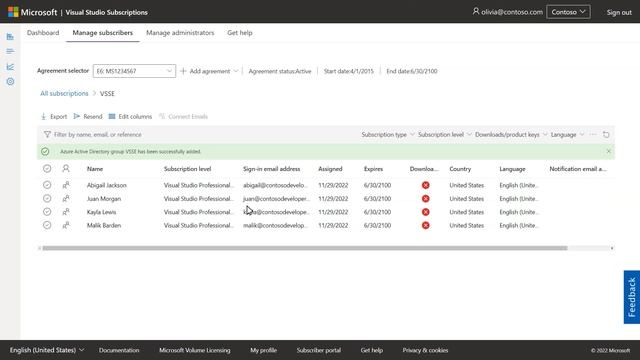Click the Assigned column header
This screenshot has width=640, height=360.
click(x=330, y=169)
